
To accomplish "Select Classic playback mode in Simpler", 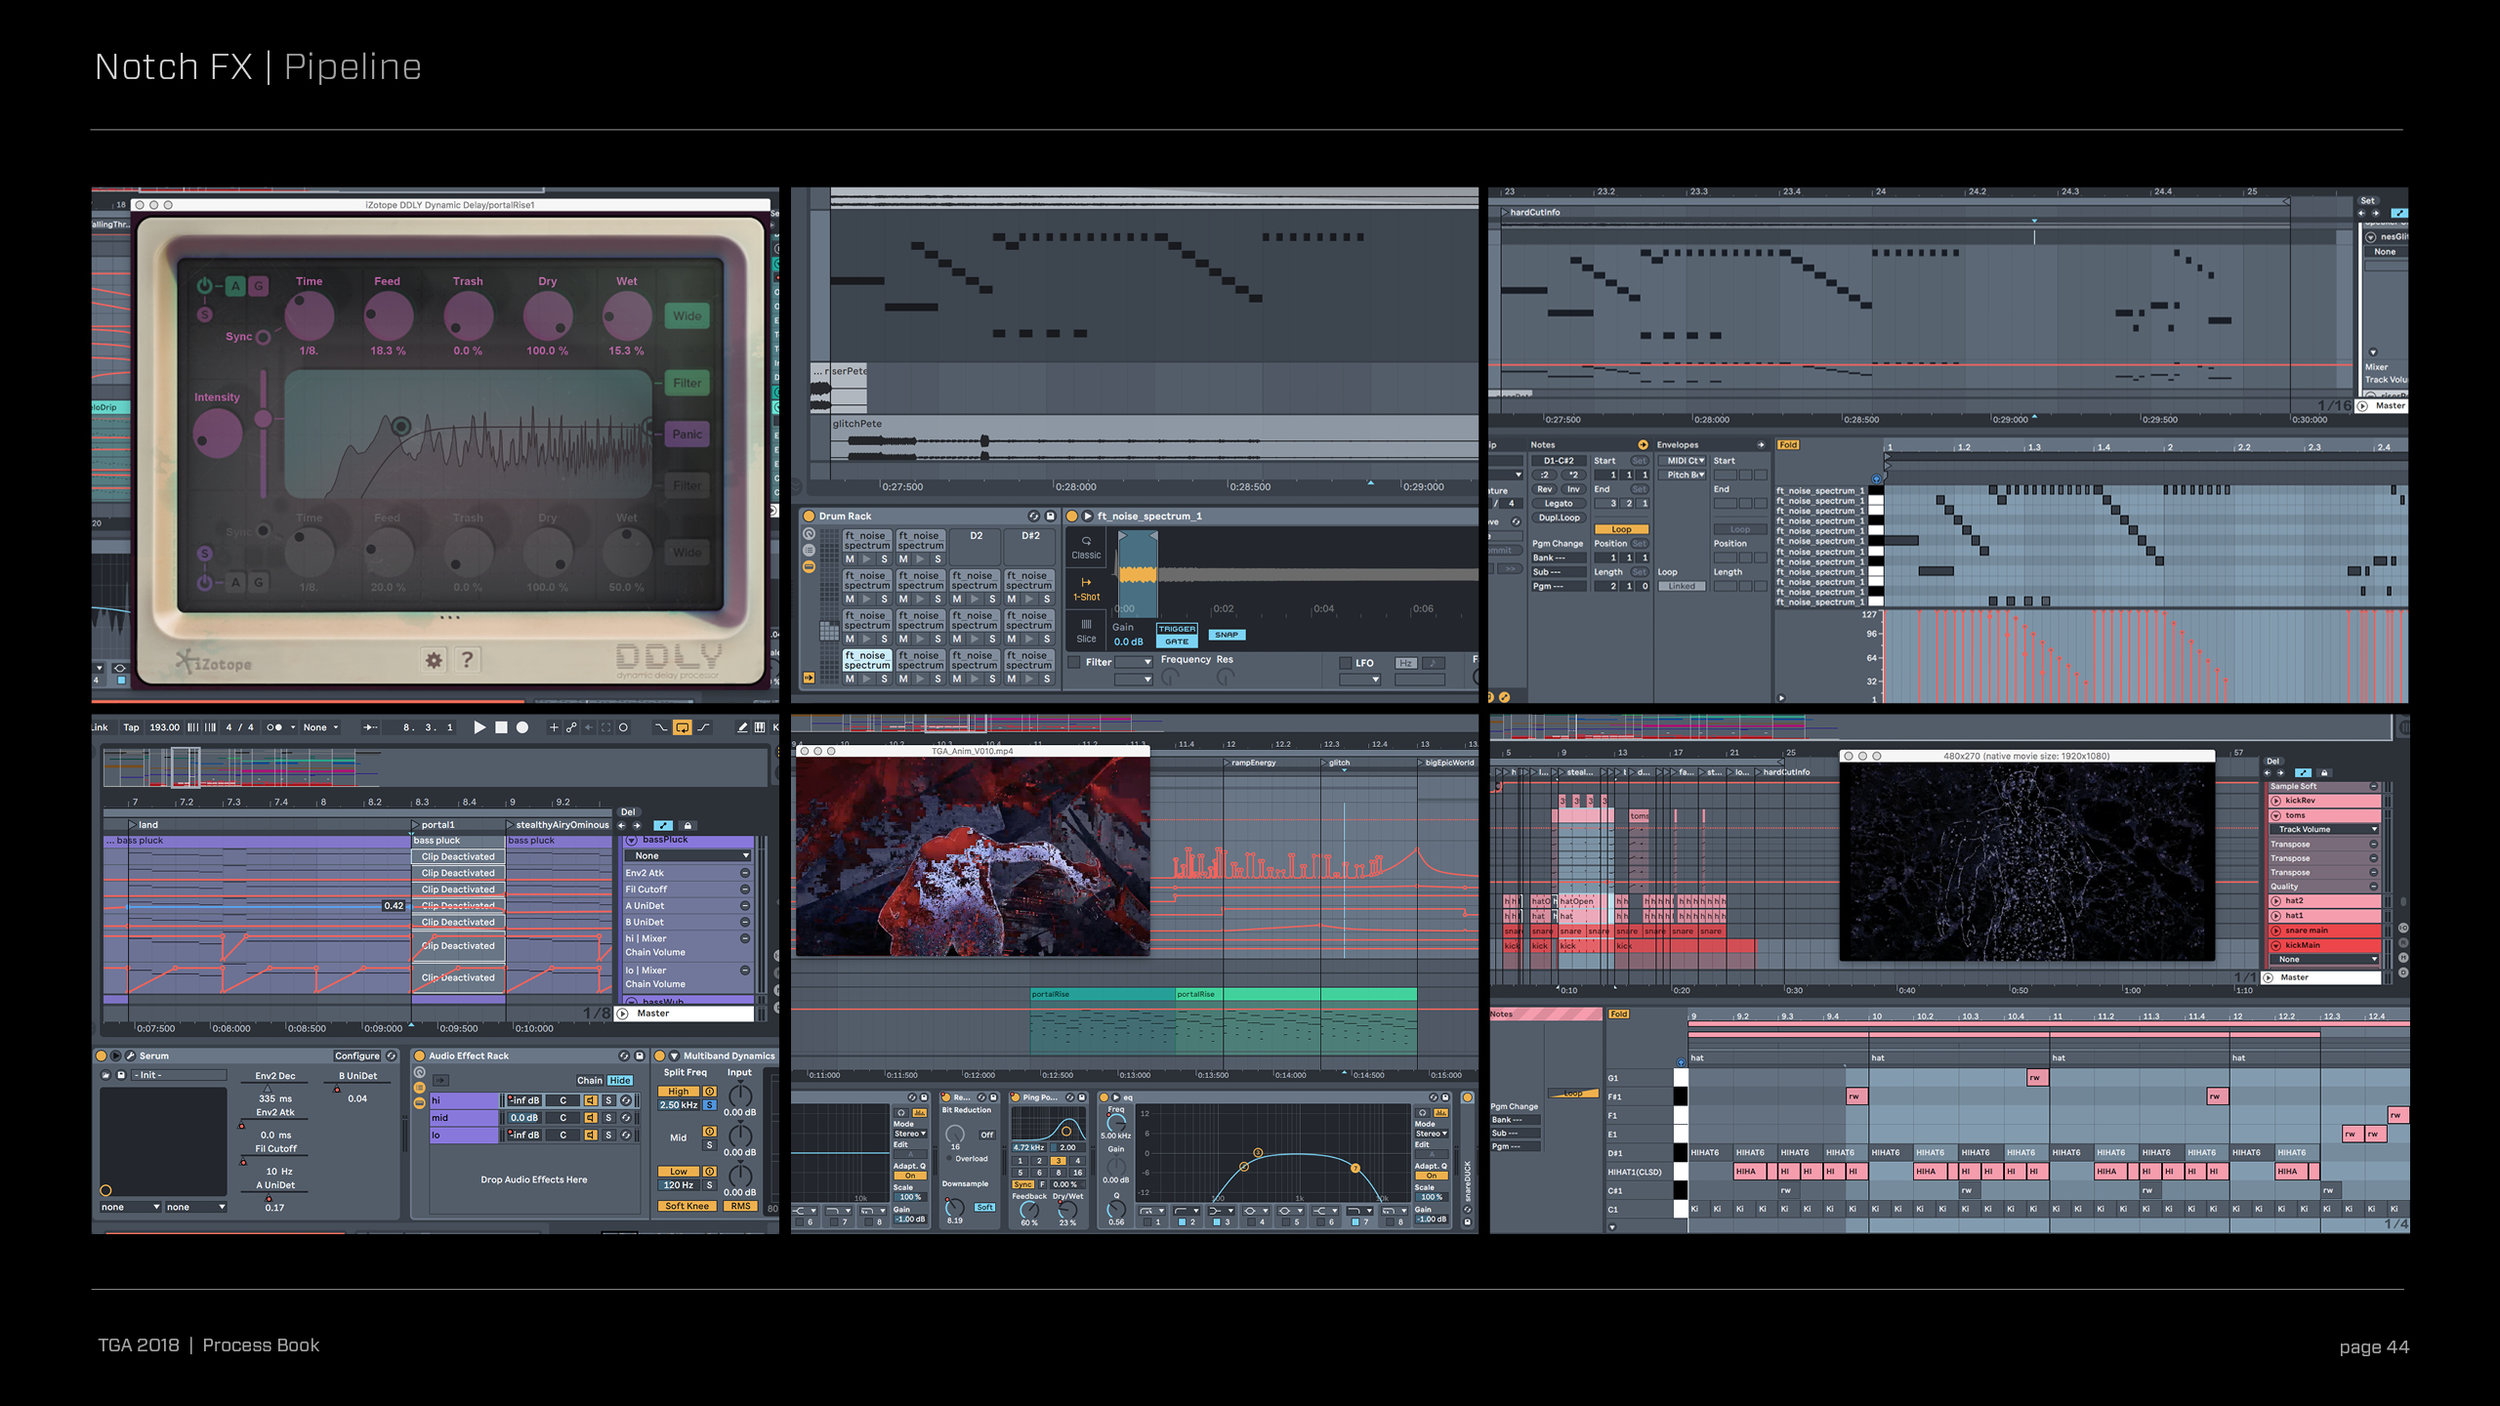I will click(1086, 547).
